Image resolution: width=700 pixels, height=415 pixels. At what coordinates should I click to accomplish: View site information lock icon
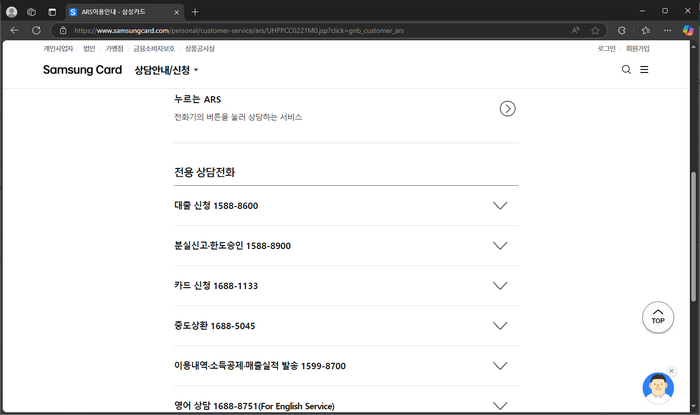click(63, 30)
